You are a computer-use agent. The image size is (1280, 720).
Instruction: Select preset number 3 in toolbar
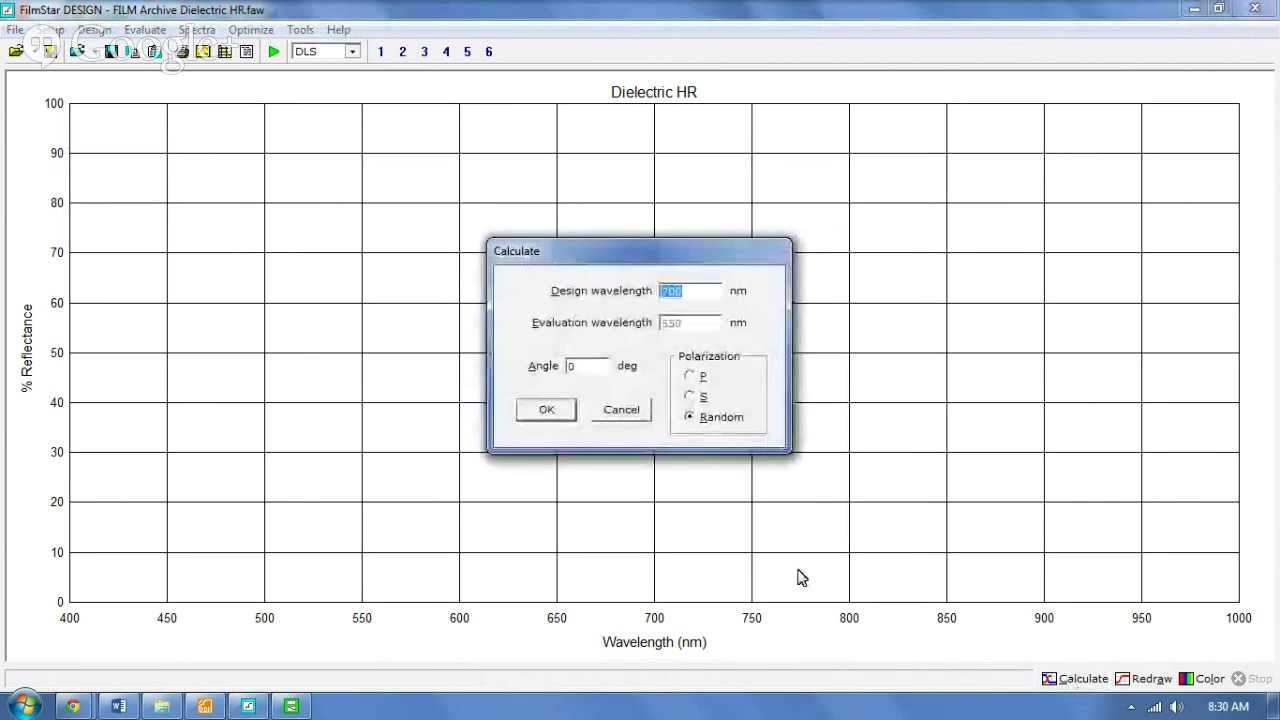tap(424, 51)
